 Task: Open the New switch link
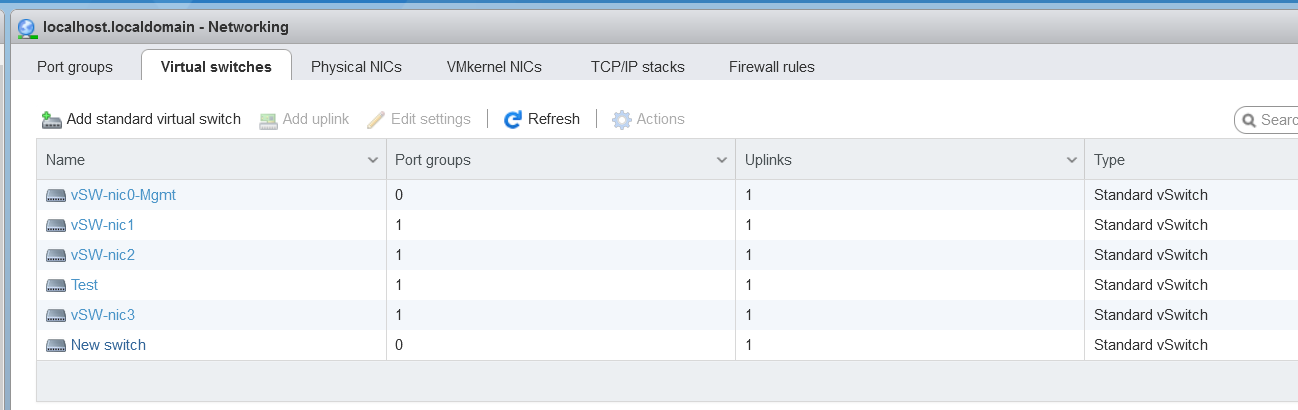[108, 345]
